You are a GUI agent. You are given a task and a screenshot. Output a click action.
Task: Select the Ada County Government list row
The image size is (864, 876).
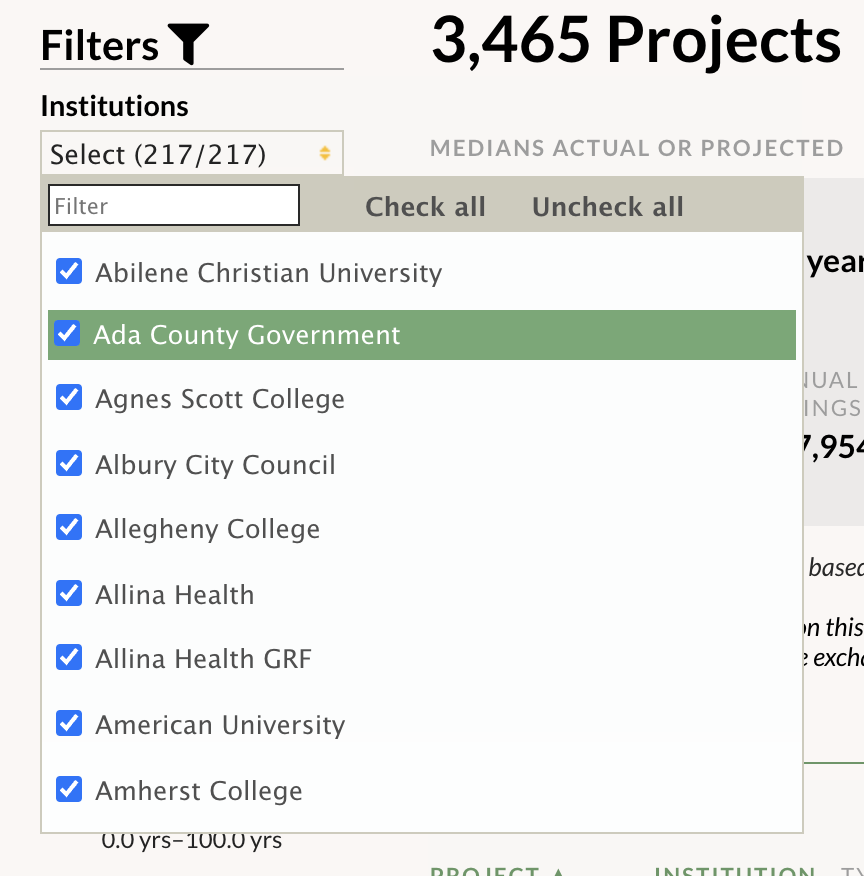coord(422,335)
